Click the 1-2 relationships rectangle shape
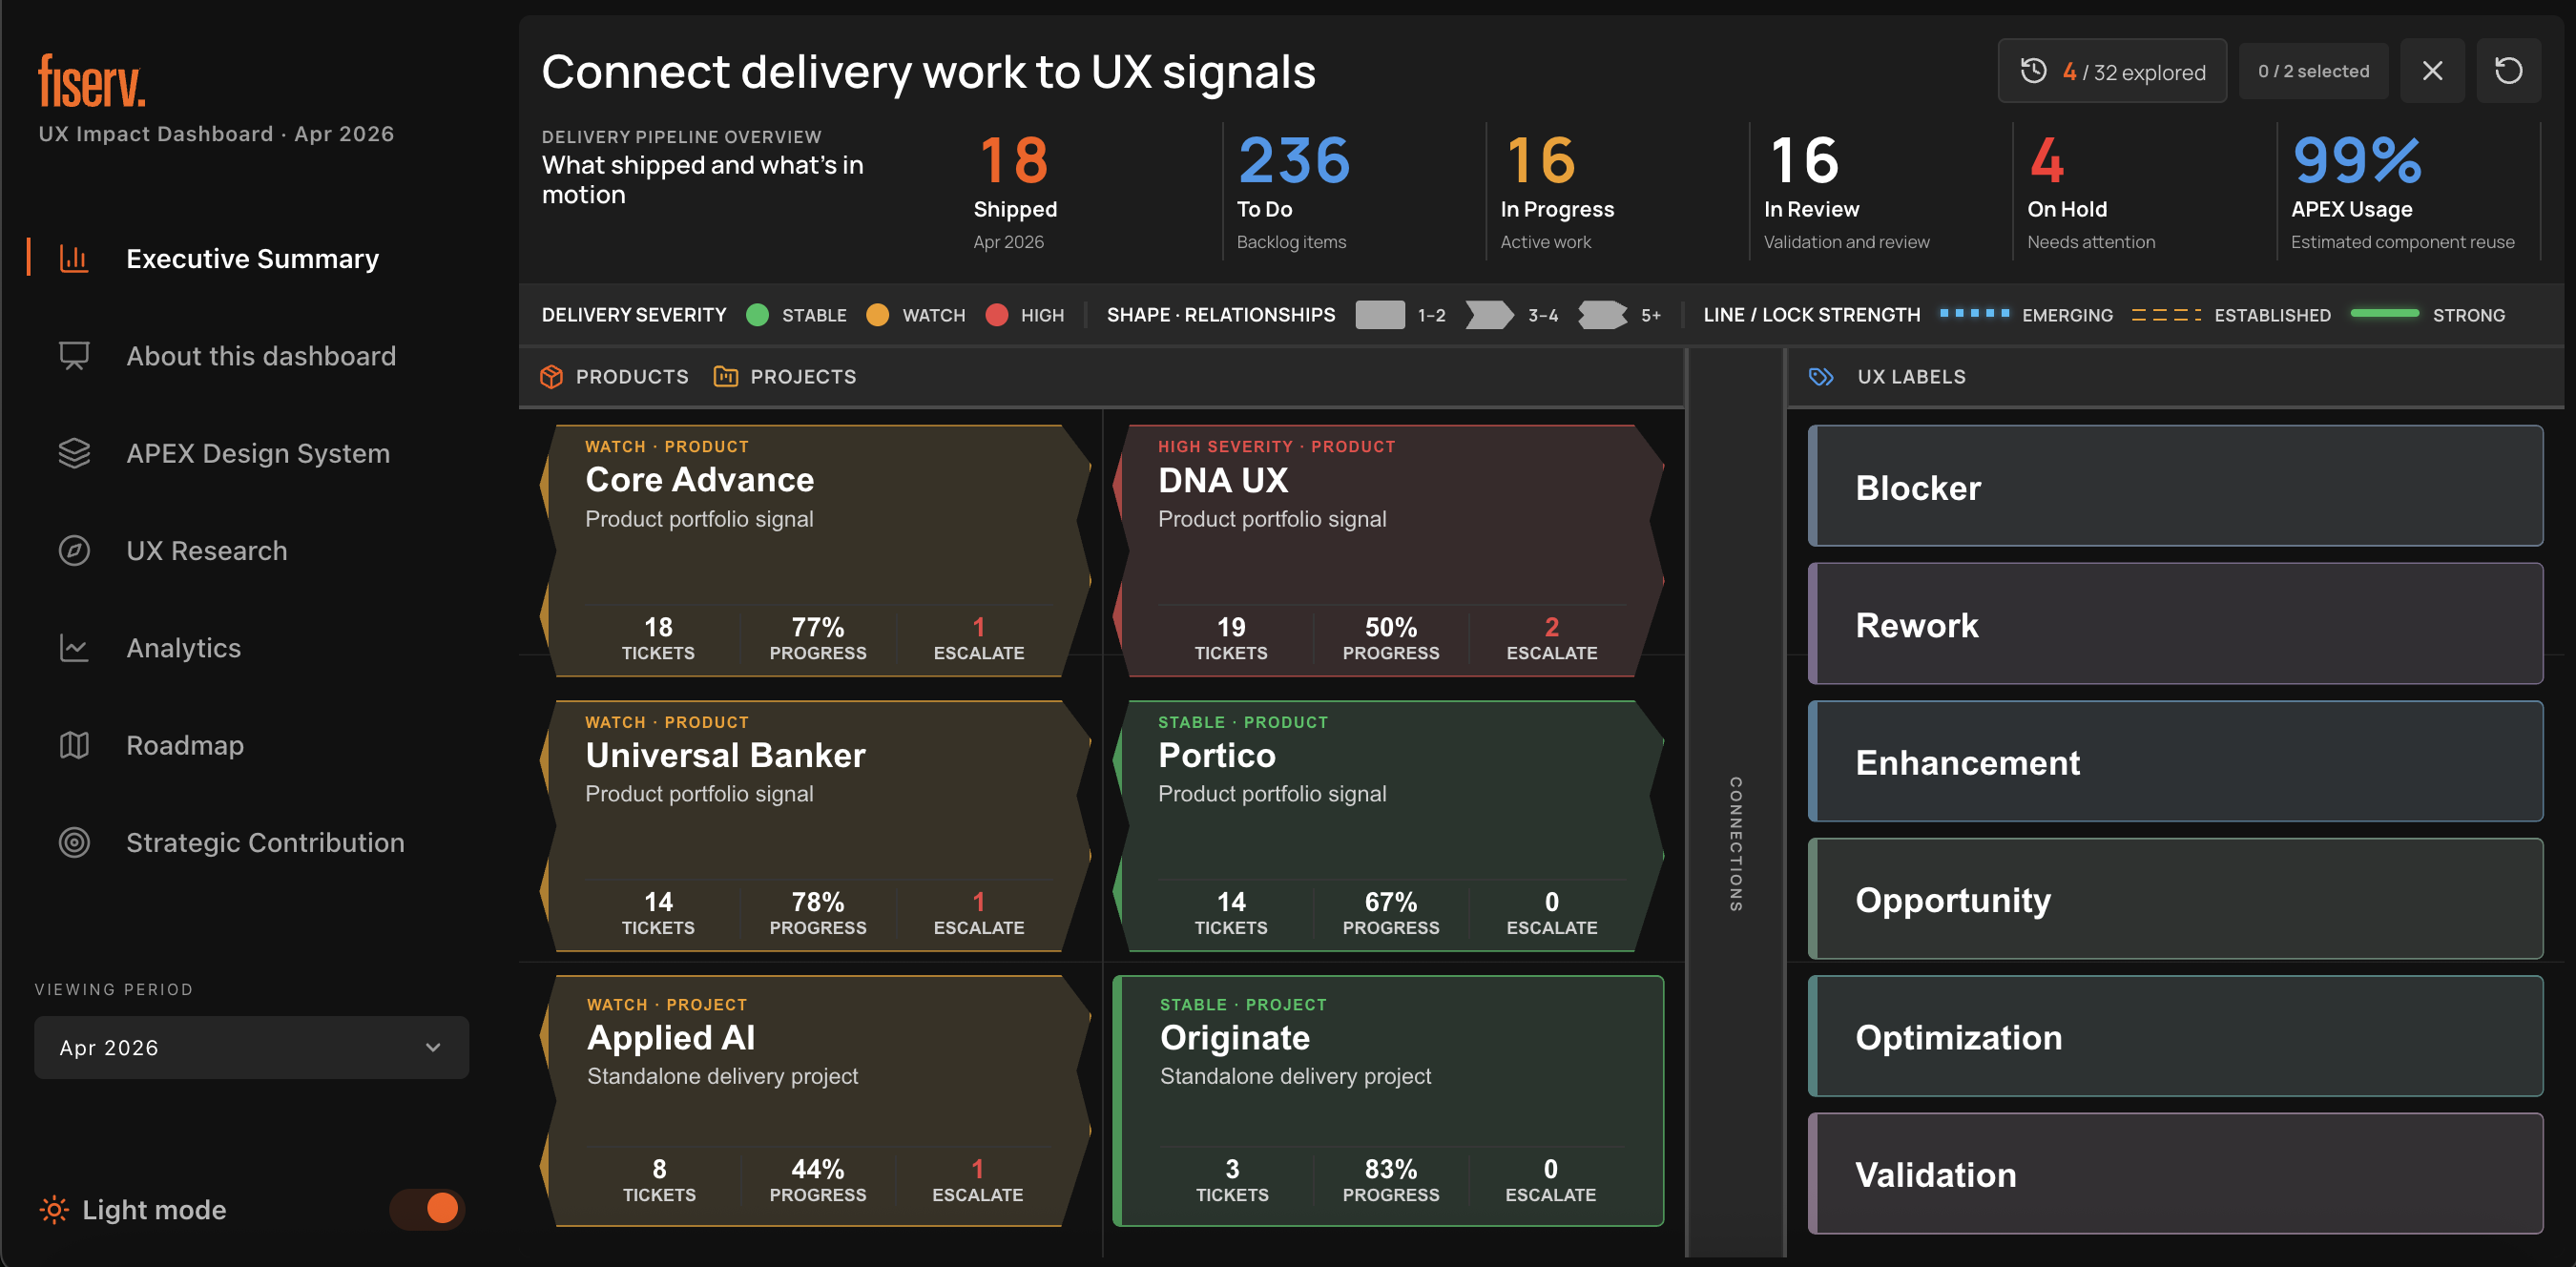Image resolution: width=2576 pixels, height=1267 pixels. [x=1380, y=315]
